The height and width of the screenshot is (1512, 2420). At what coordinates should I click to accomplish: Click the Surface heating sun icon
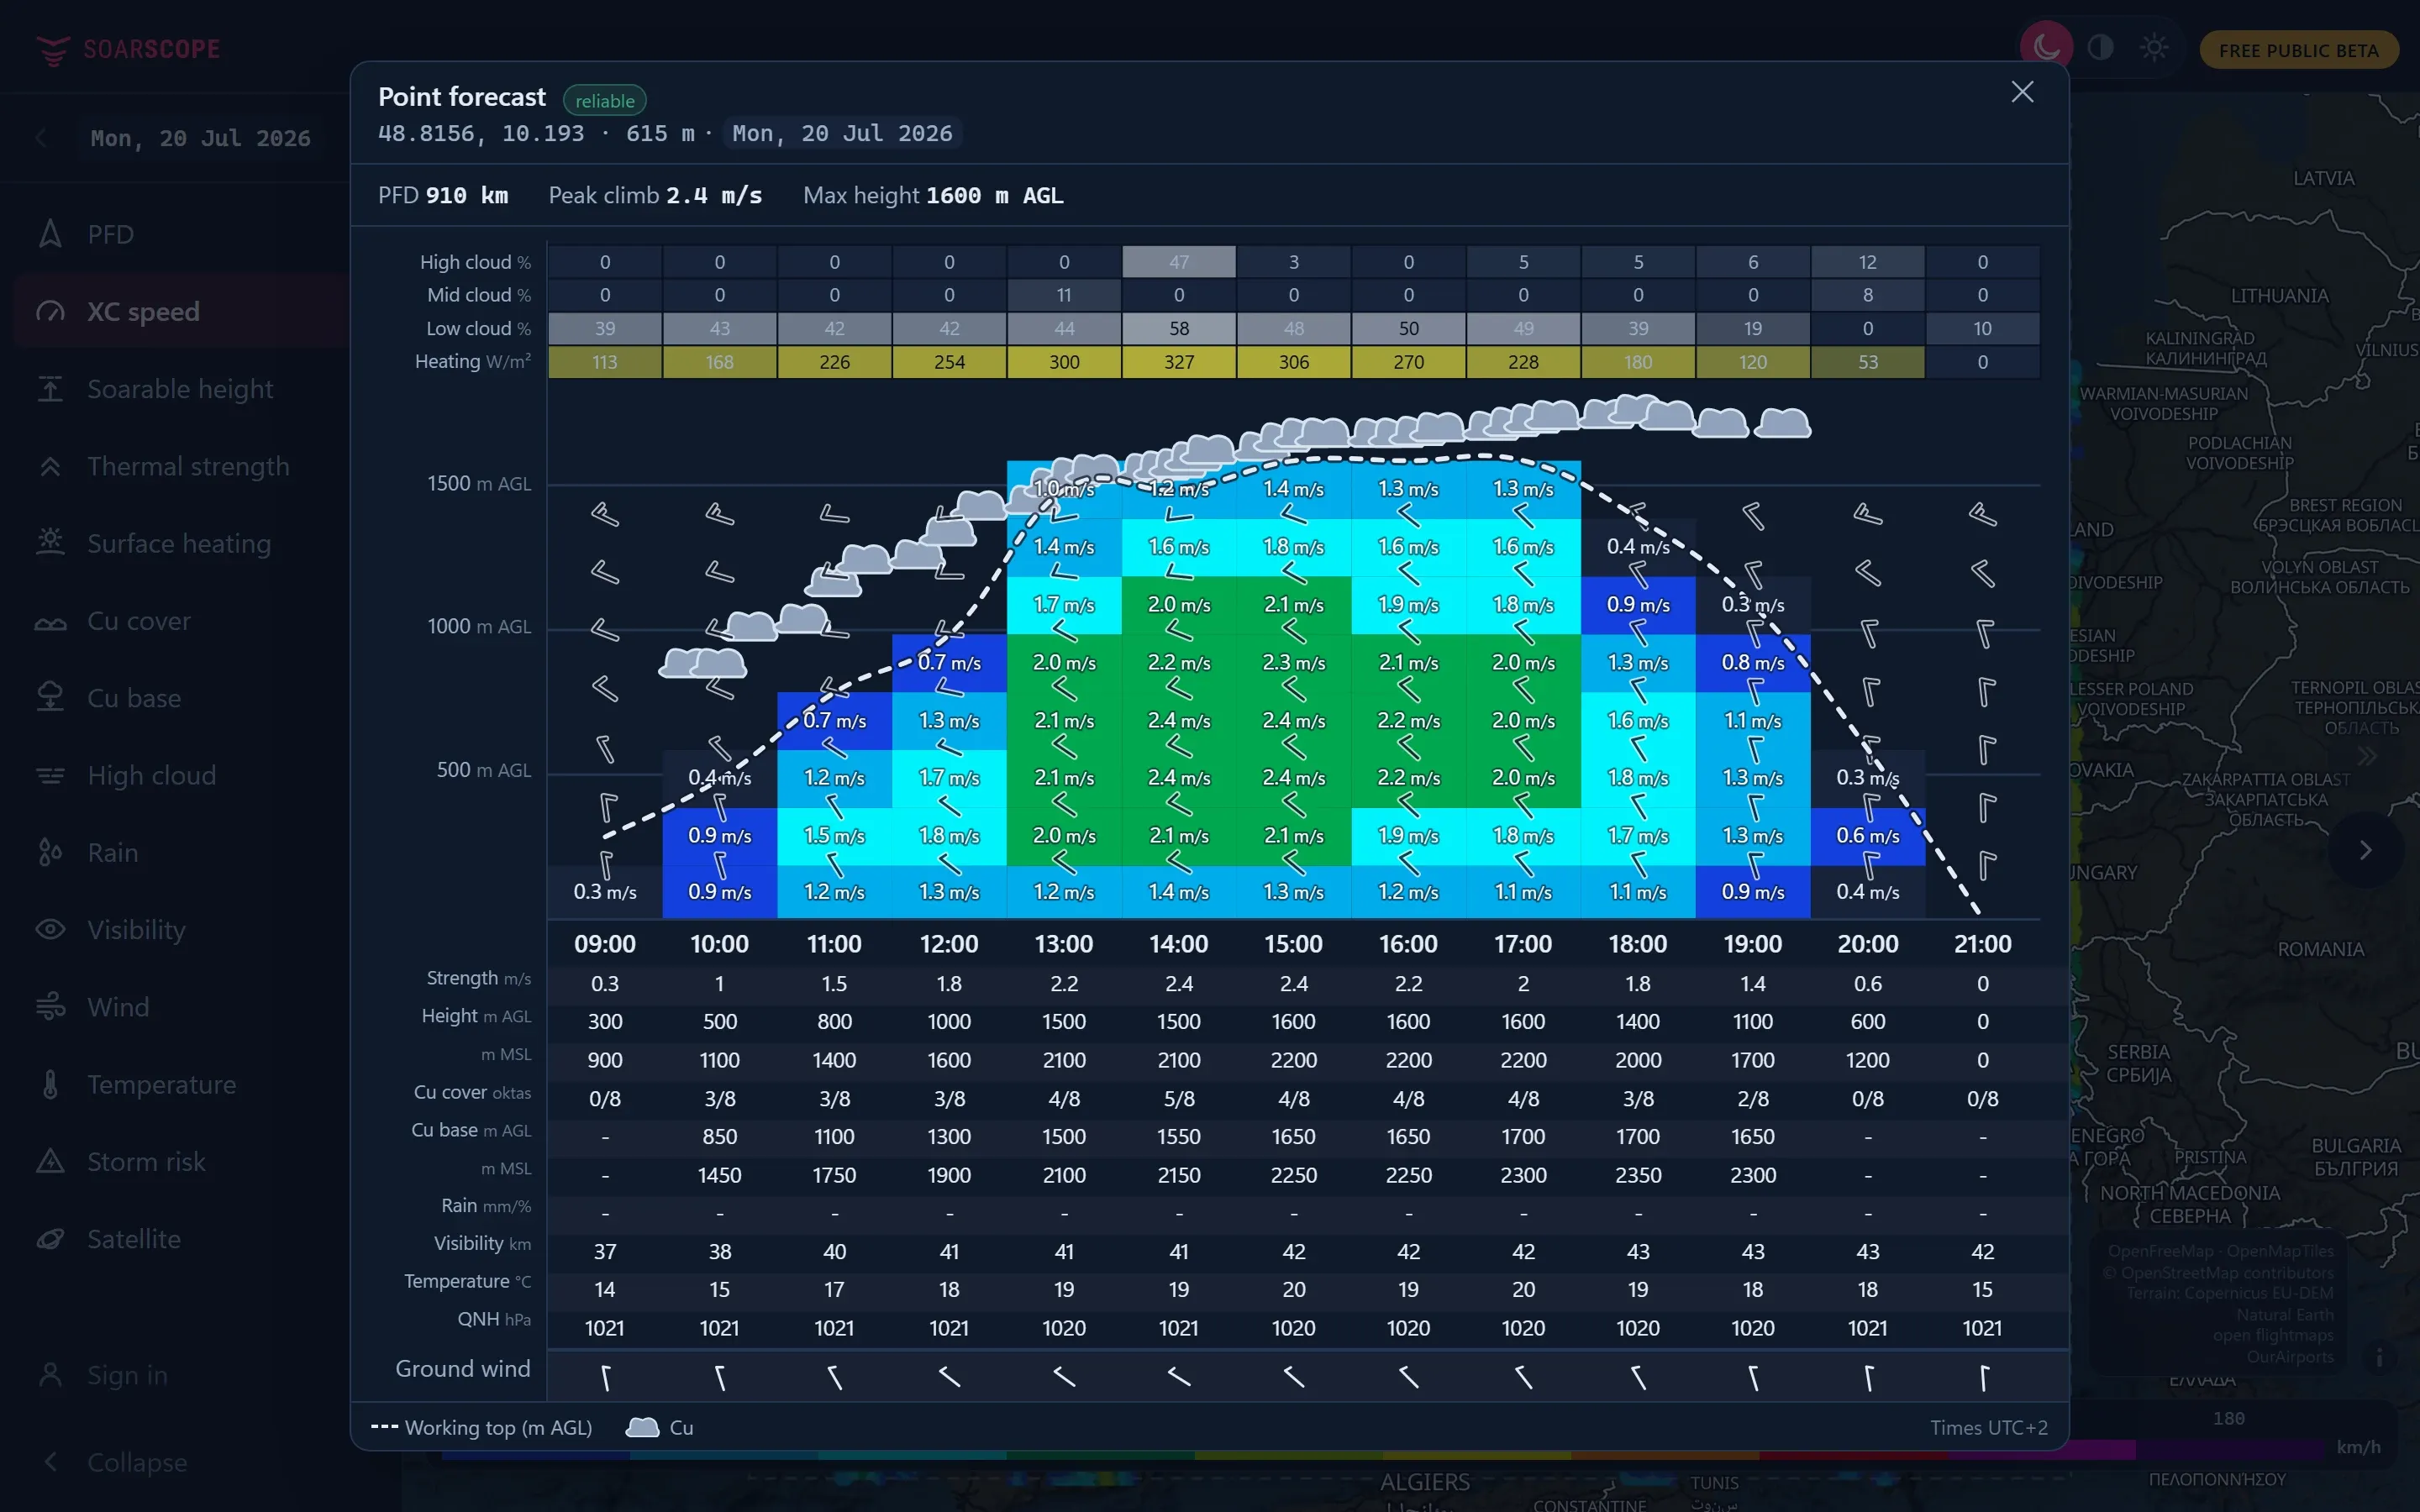tap(50, 543)
